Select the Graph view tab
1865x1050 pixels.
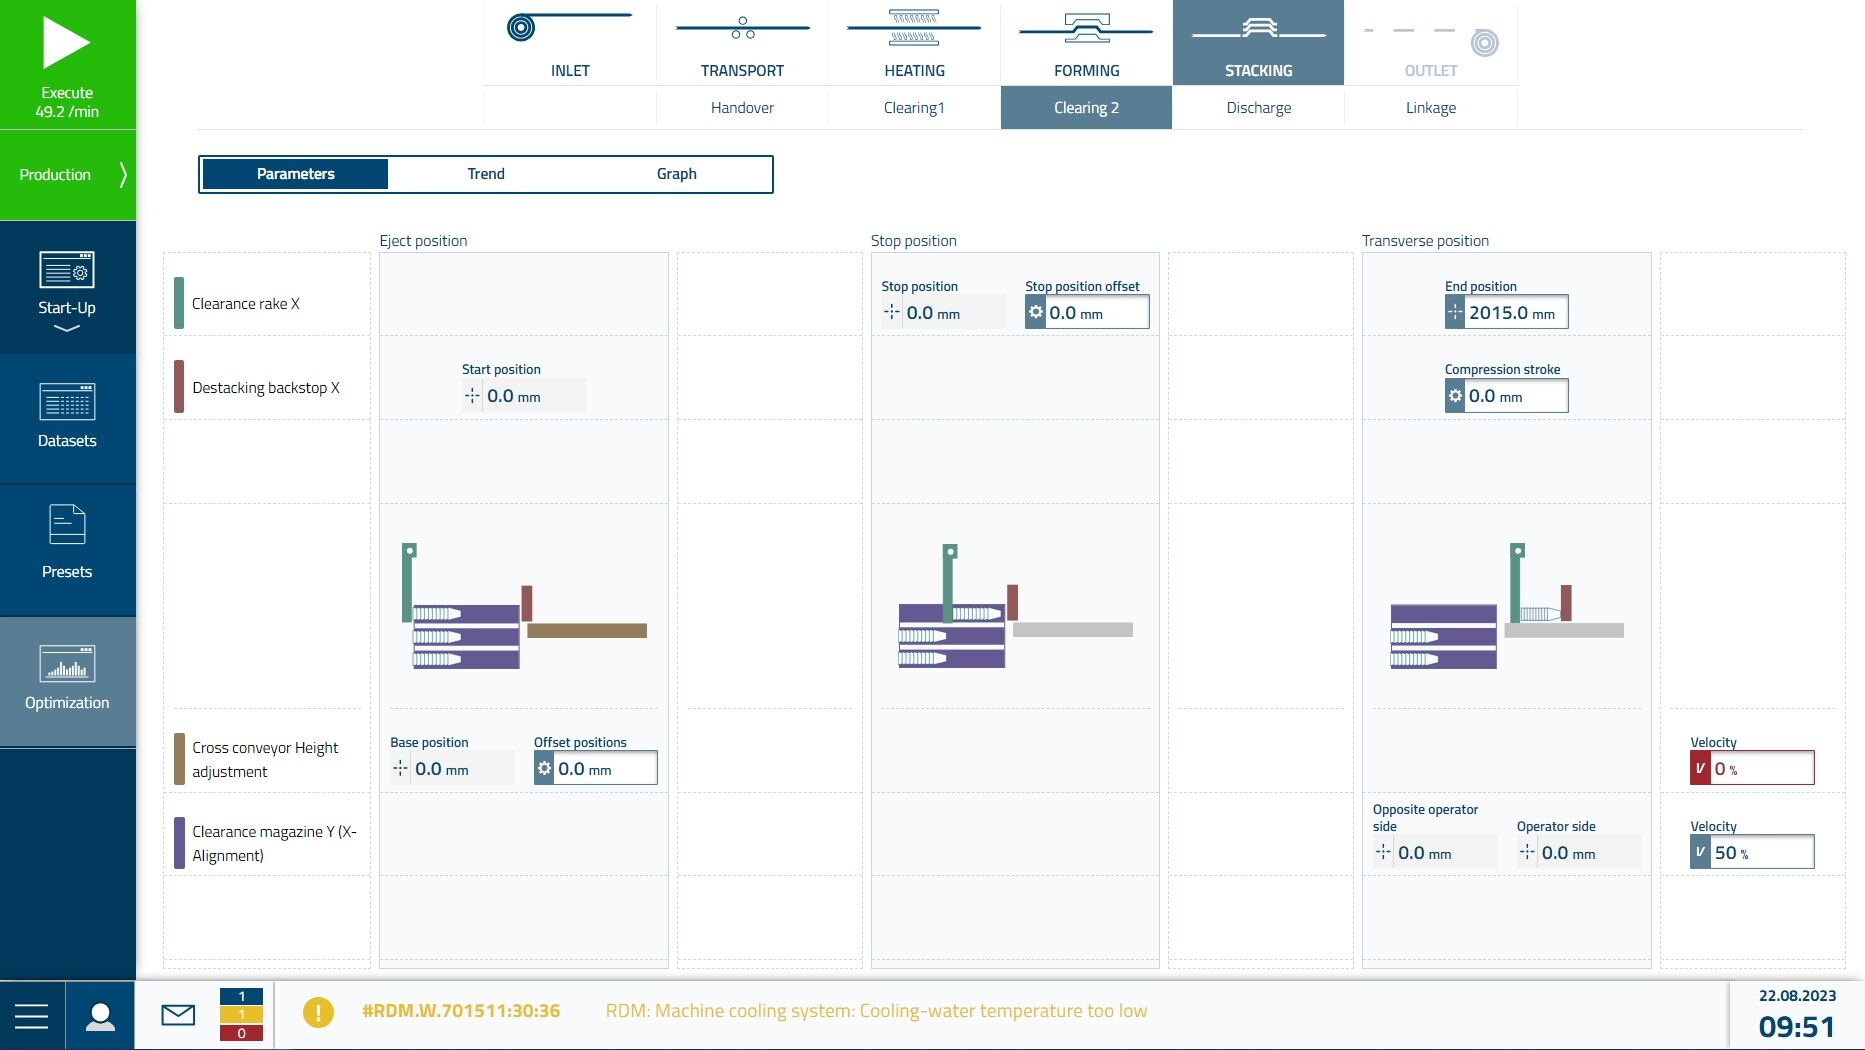click(677, 174)
